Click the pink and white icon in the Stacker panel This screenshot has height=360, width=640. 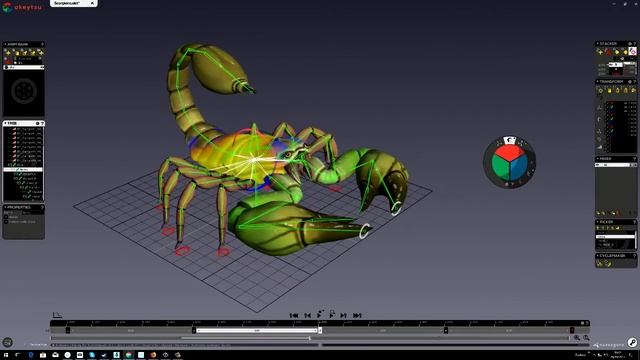coord(632,51)
